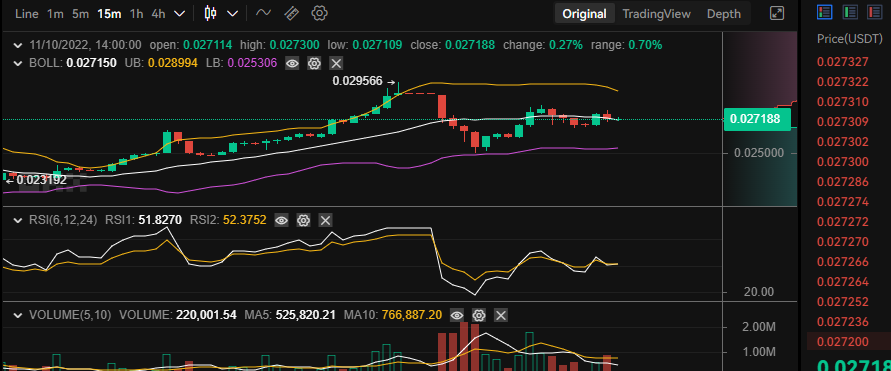Click order book price 0.027272
This screenshot has width=891, height=371.
[x=843, y=222]
